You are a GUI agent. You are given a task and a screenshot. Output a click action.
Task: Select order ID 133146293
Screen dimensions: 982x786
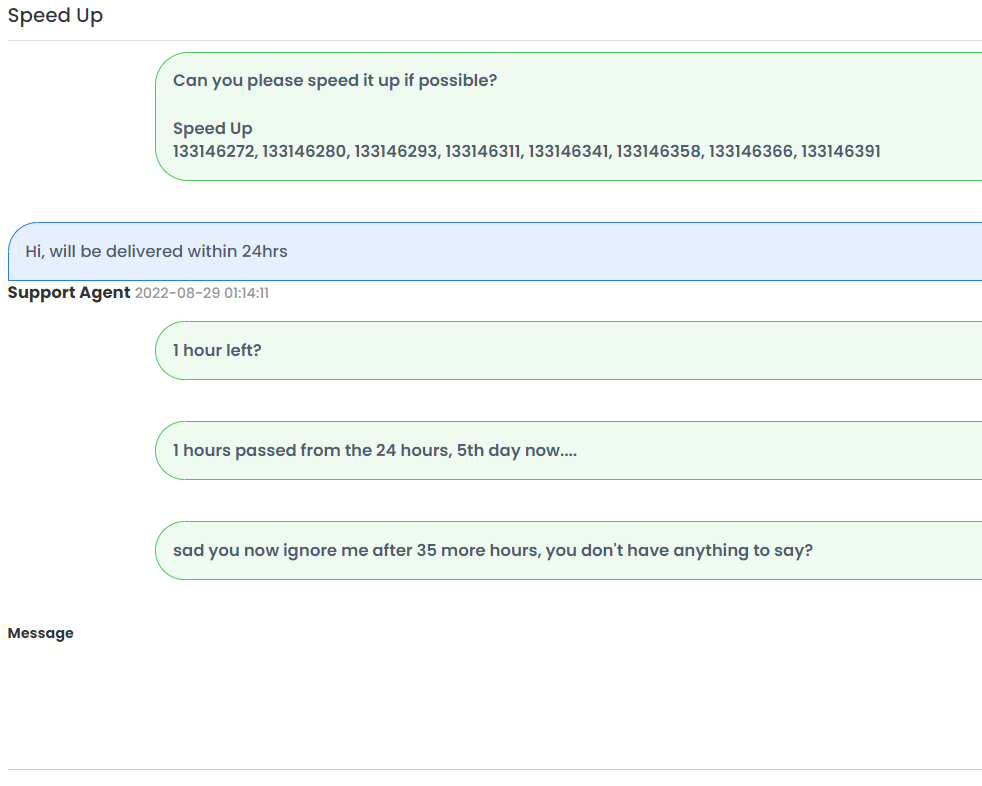click(397, 152)
